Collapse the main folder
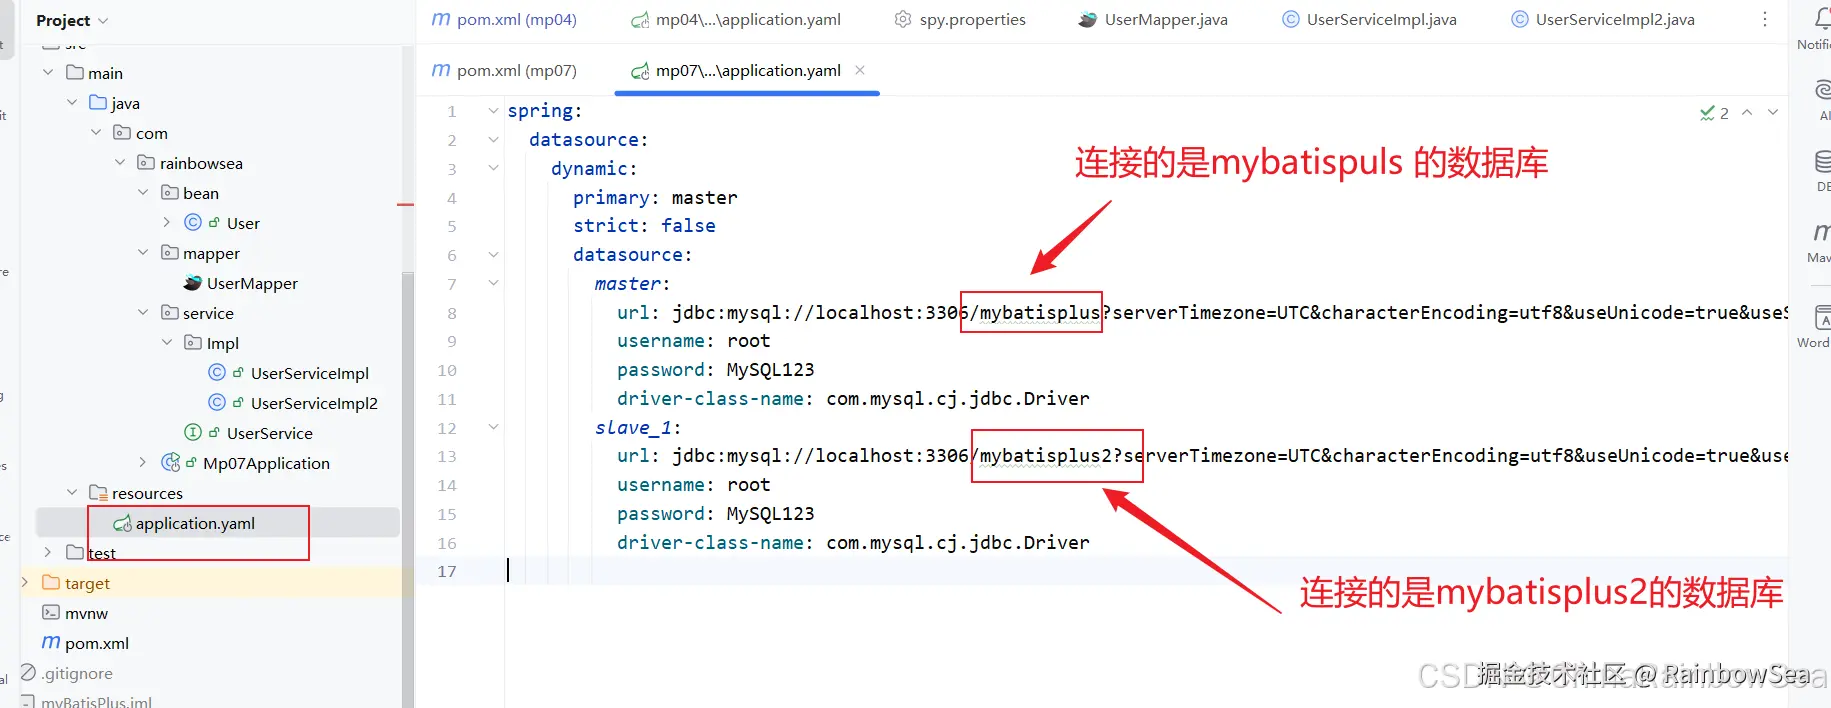The height and width of the screenshot is (708, 1831). (48, 73)
